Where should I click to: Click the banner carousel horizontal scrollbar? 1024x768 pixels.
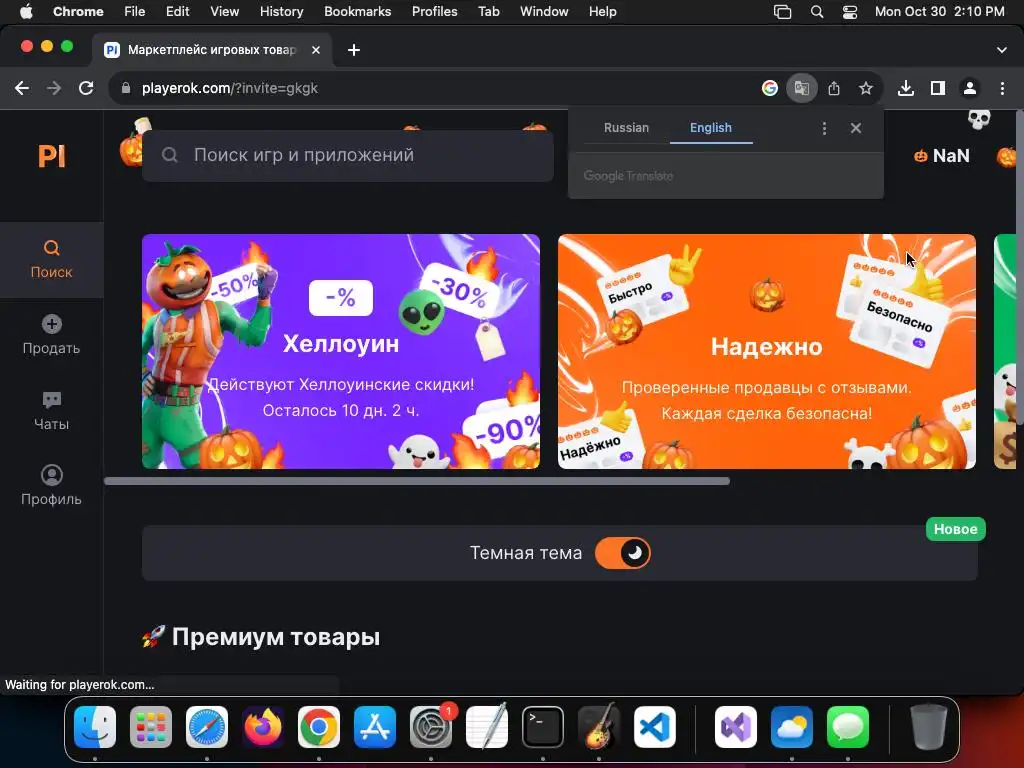coord(417,481)
